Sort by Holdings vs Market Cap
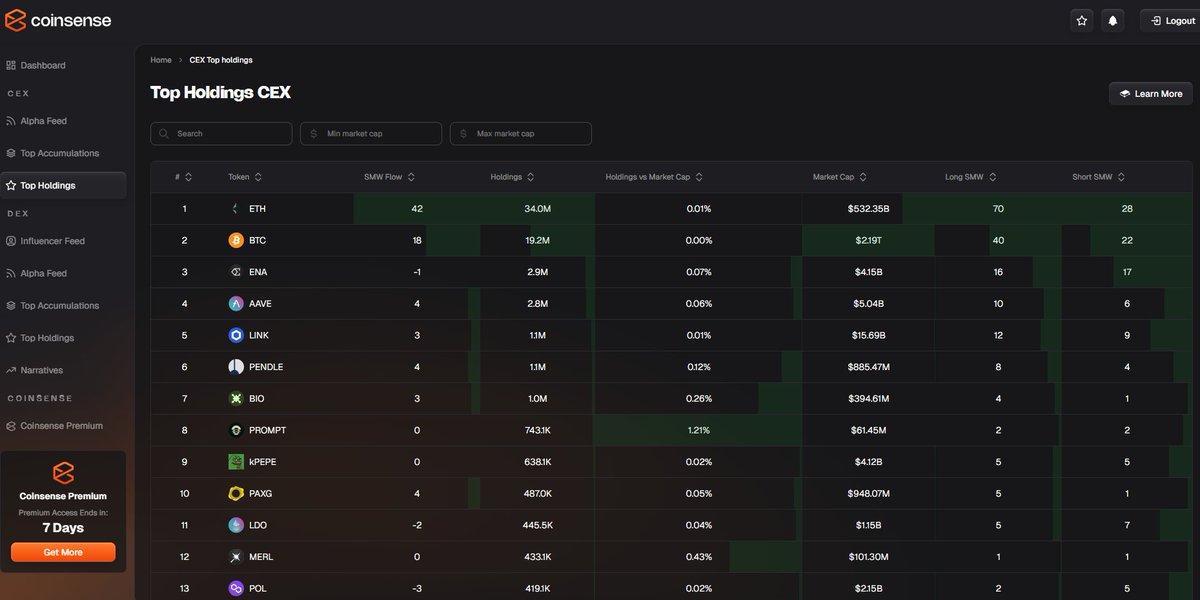This screenshot has width=1200, height=600. 654,177
